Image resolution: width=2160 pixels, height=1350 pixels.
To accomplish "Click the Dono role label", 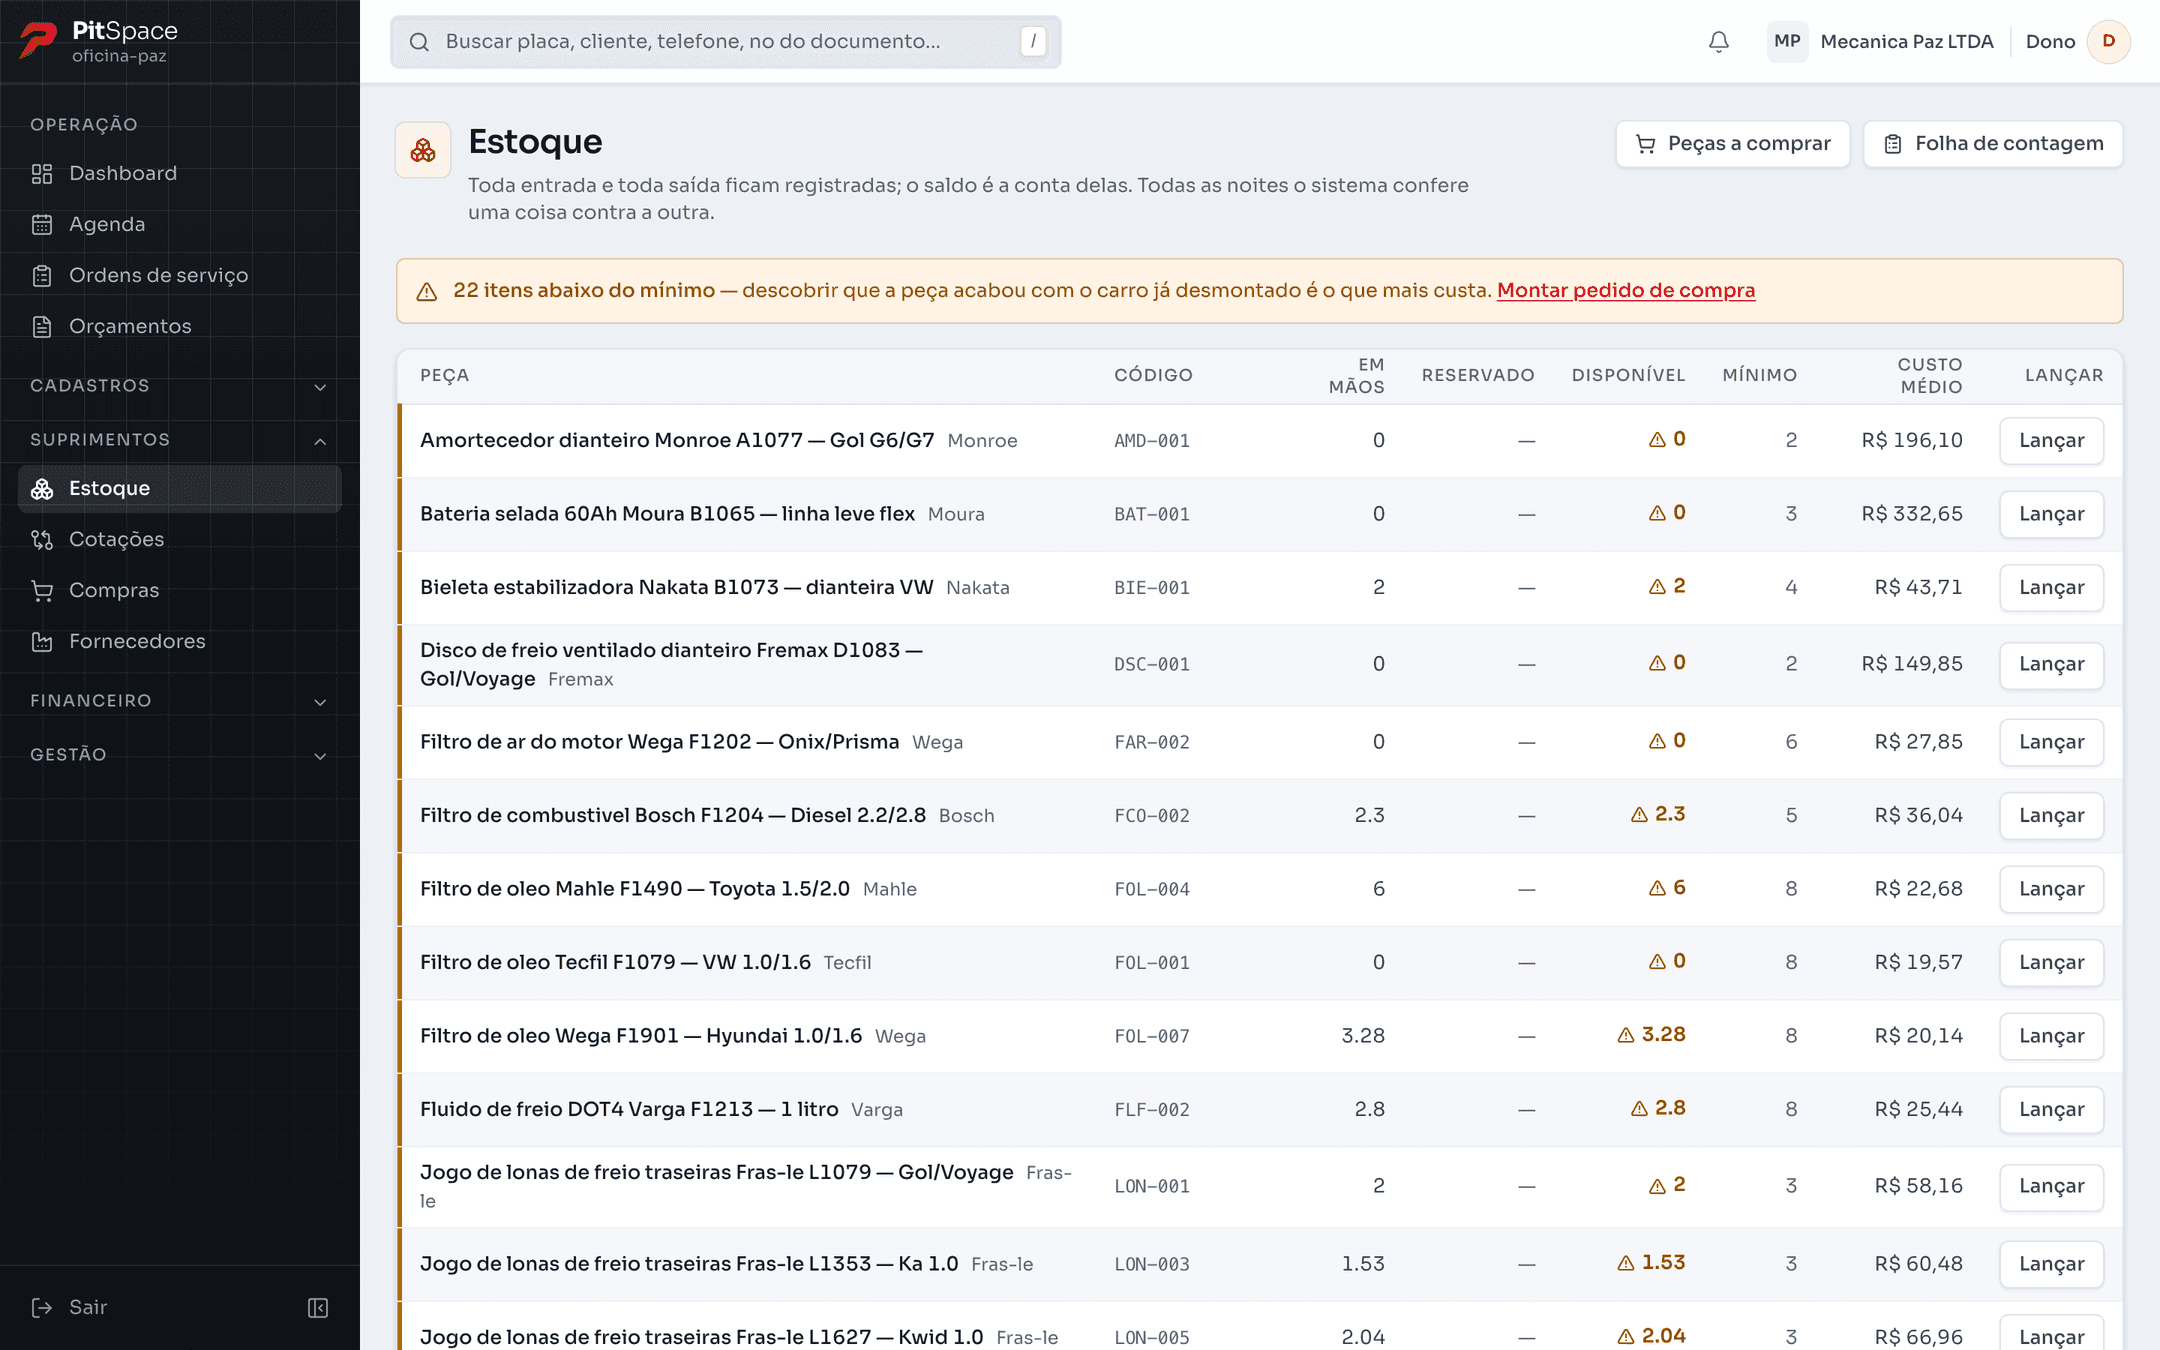I will click(2050, 41).
